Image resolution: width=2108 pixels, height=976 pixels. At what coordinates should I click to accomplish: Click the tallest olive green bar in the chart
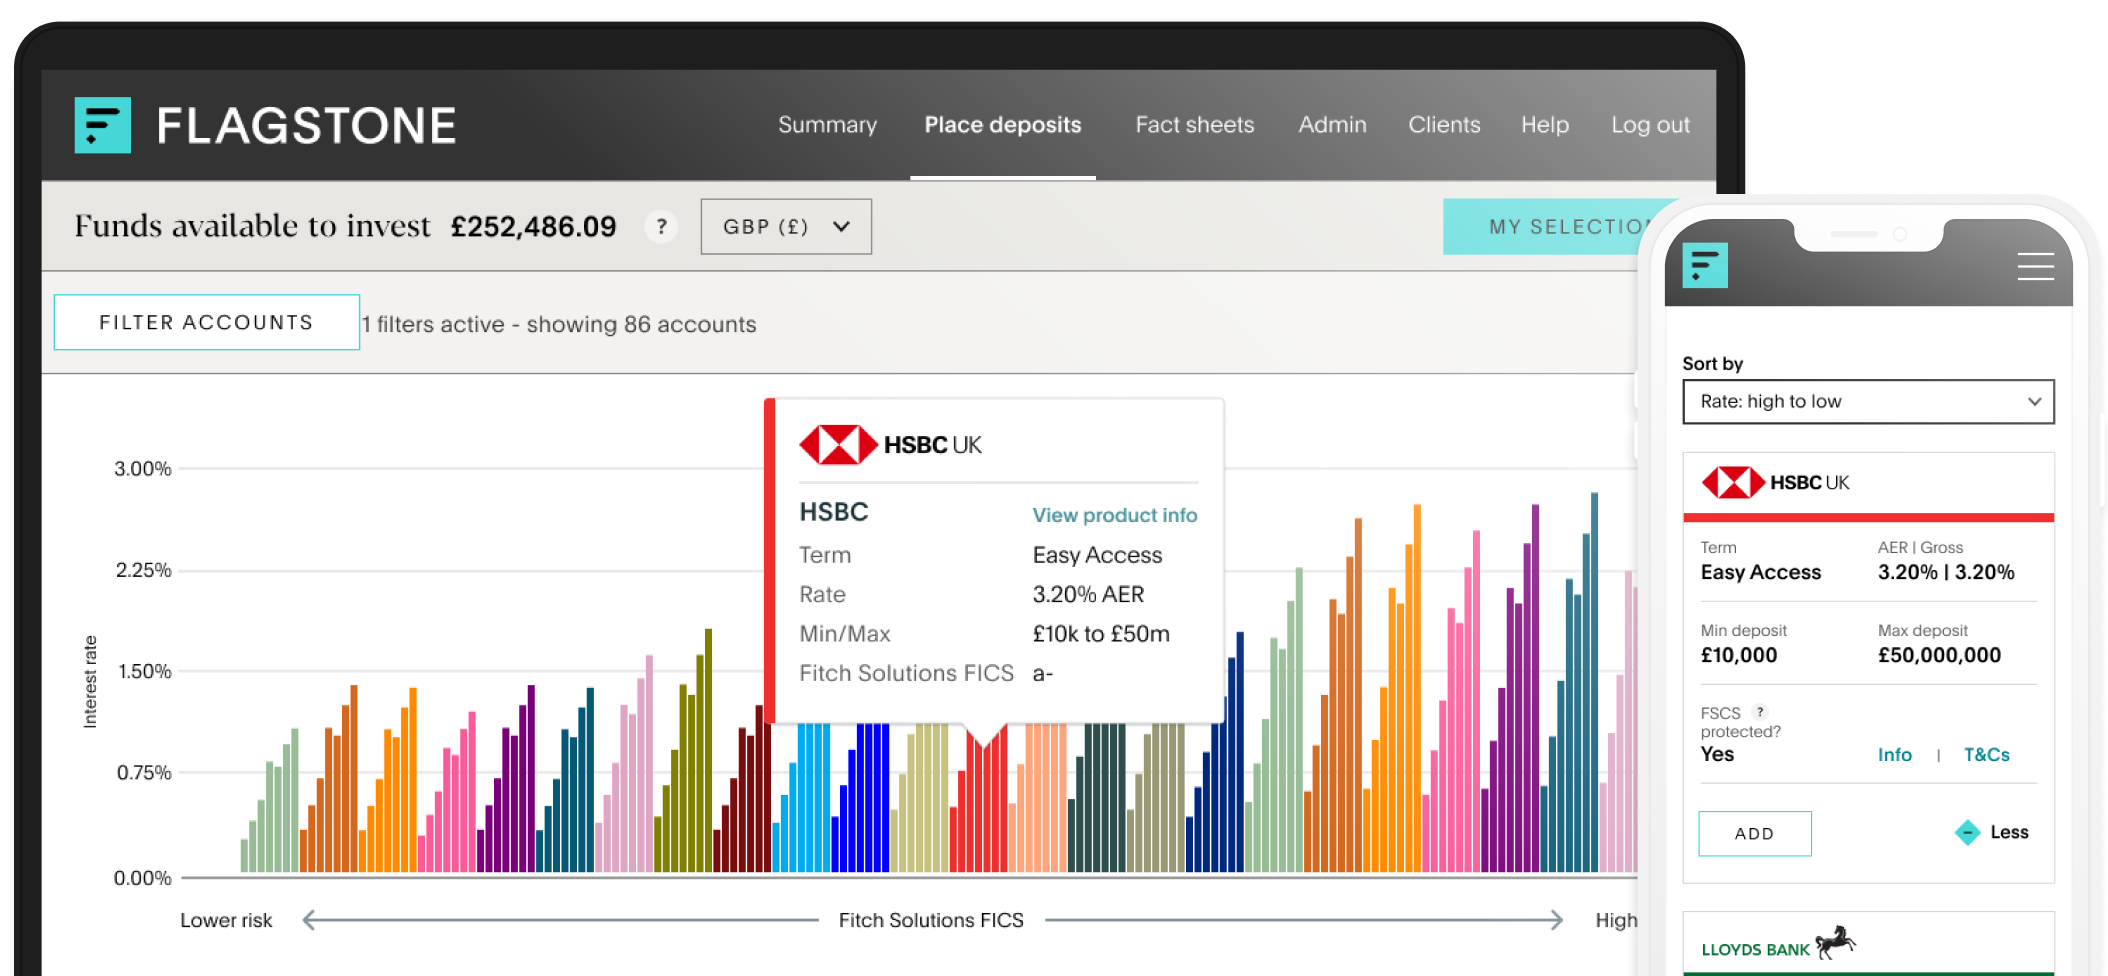pyautogui.click(x=708, y=750)
